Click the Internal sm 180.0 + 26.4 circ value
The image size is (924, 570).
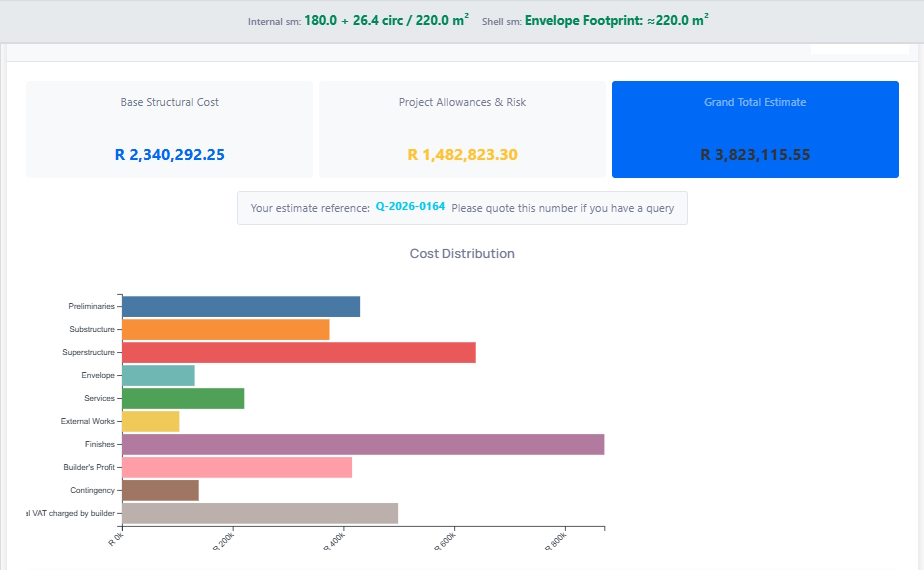(x=387, y=20)
